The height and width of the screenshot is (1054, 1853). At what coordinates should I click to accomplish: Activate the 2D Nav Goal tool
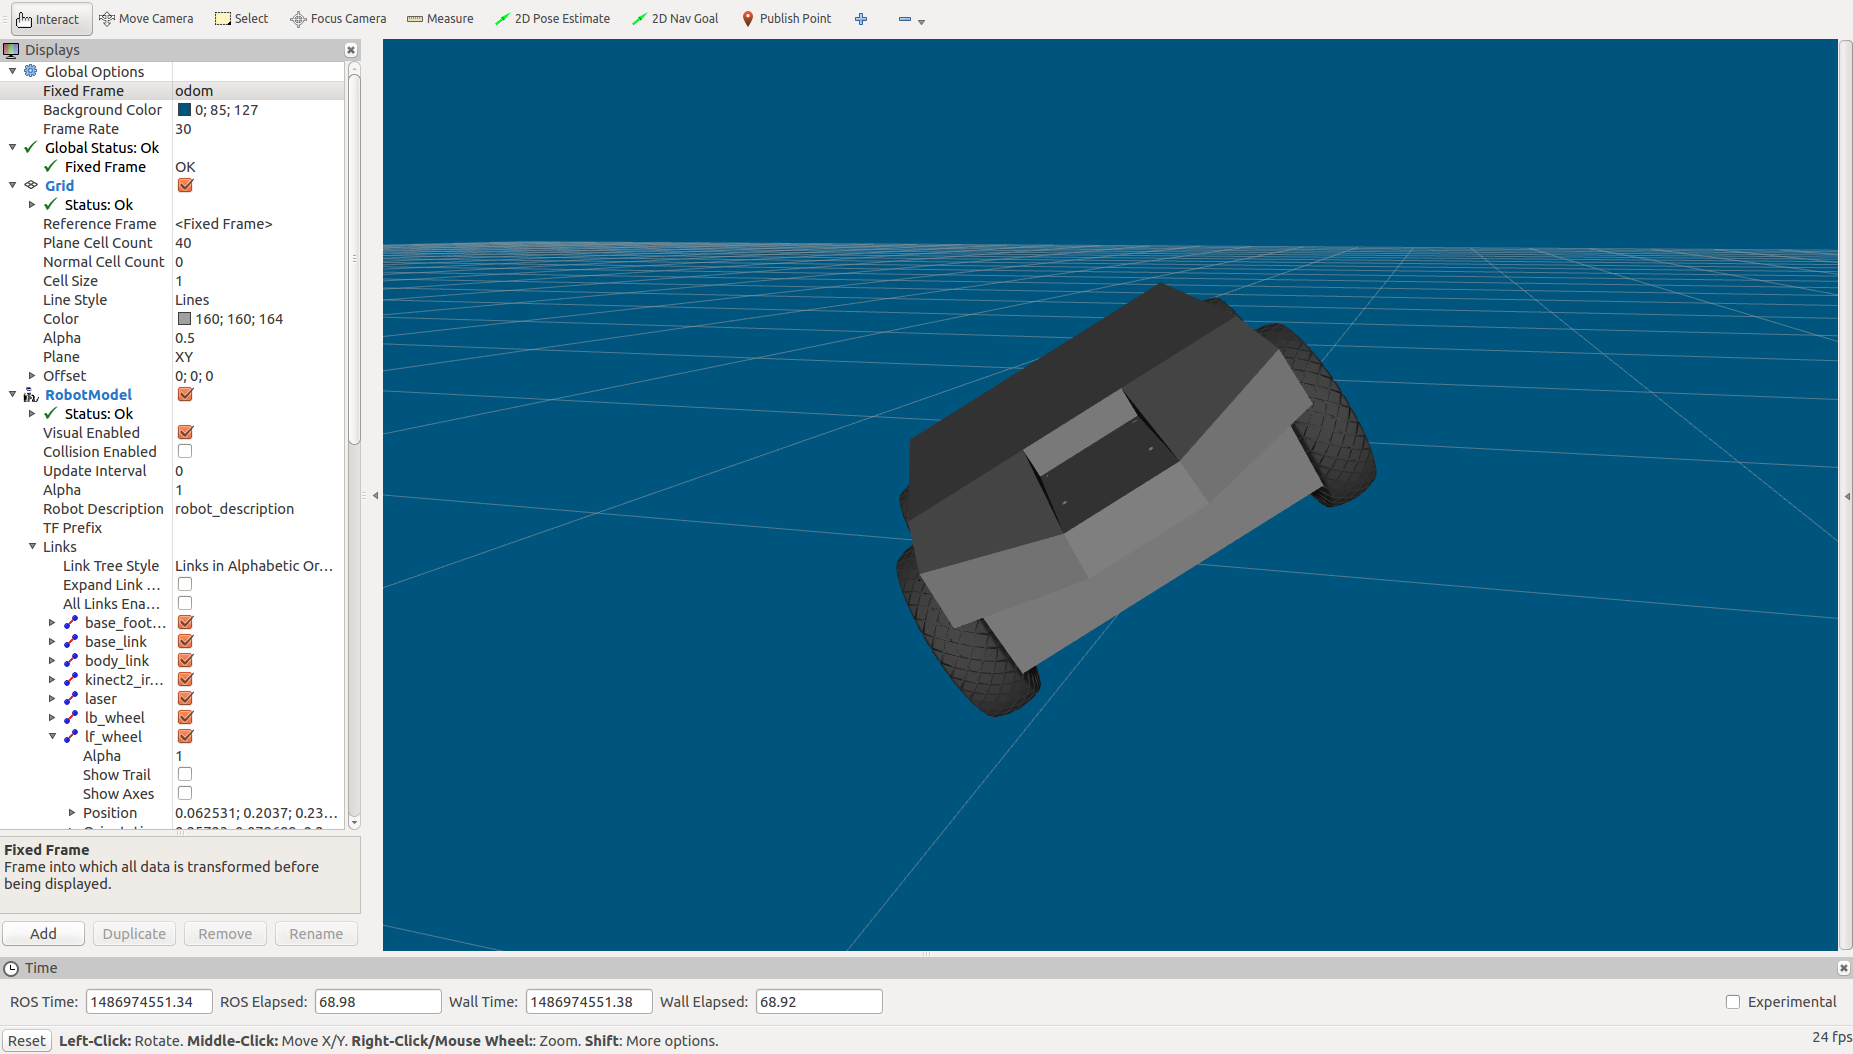[675, 19]
